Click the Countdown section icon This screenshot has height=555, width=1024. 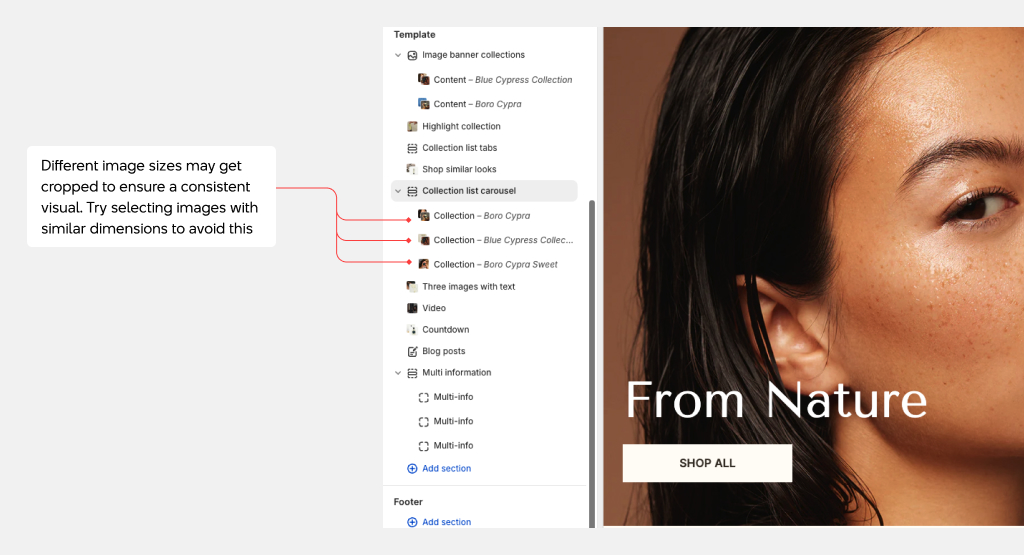412,330
